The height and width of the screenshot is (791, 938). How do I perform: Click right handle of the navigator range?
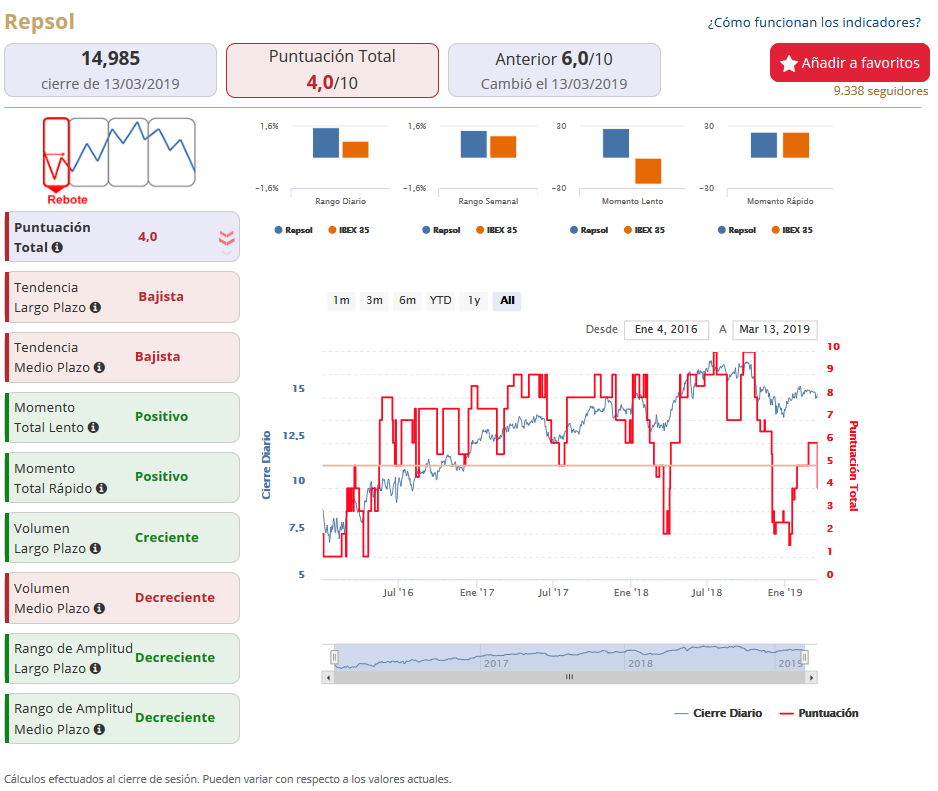click(805, 658)
